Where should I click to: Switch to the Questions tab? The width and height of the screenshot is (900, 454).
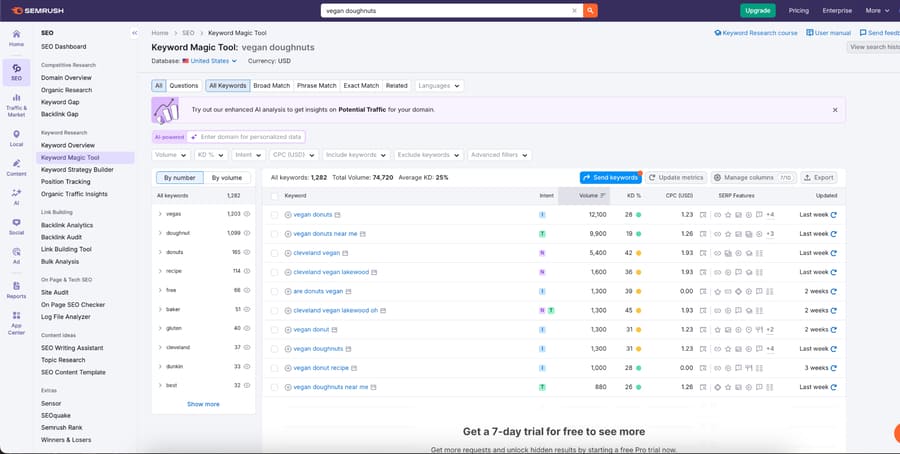[184, 86]
